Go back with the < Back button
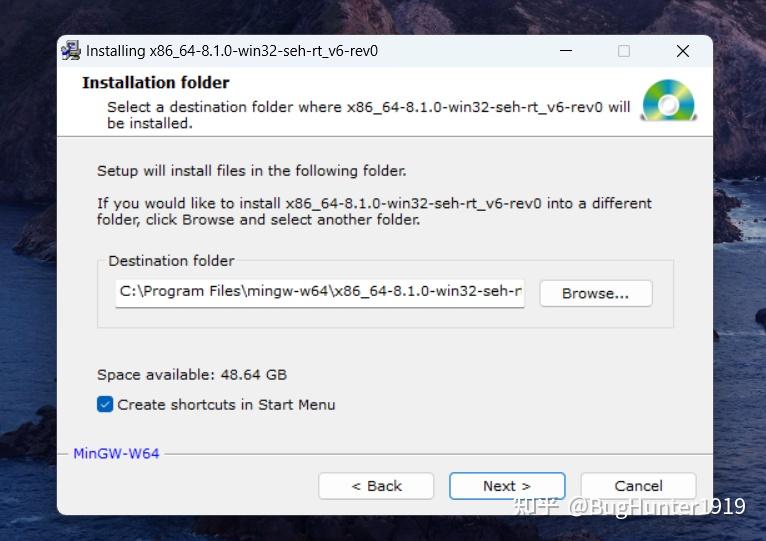This screenshot has width=766, height=541. tap(376, 486)
